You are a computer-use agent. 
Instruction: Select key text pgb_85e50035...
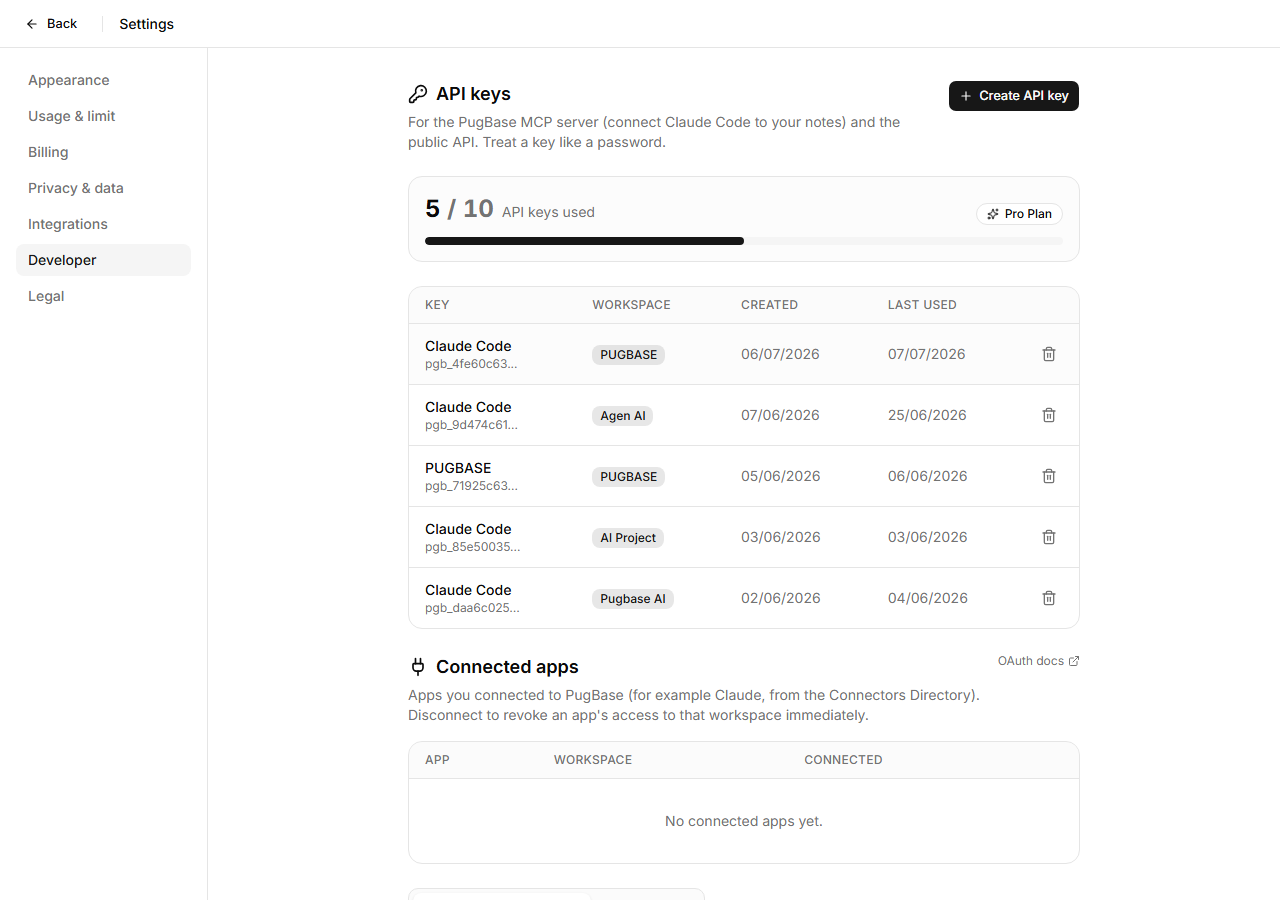click(x=472, y=547)
